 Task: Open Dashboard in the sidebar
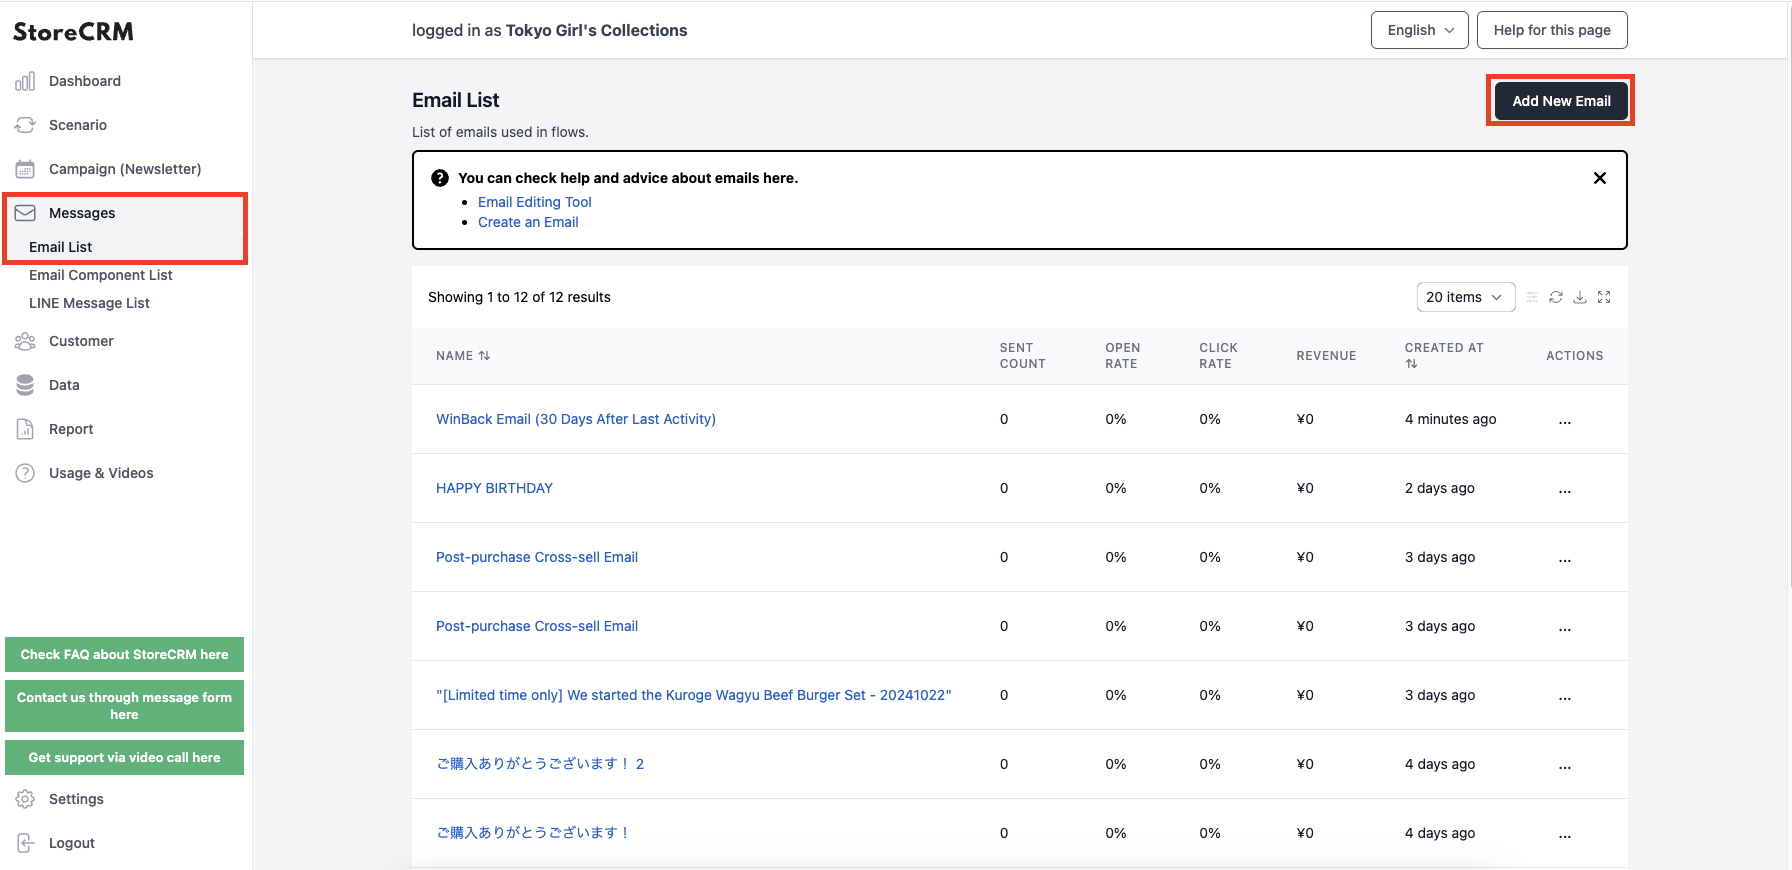(85, 81)
